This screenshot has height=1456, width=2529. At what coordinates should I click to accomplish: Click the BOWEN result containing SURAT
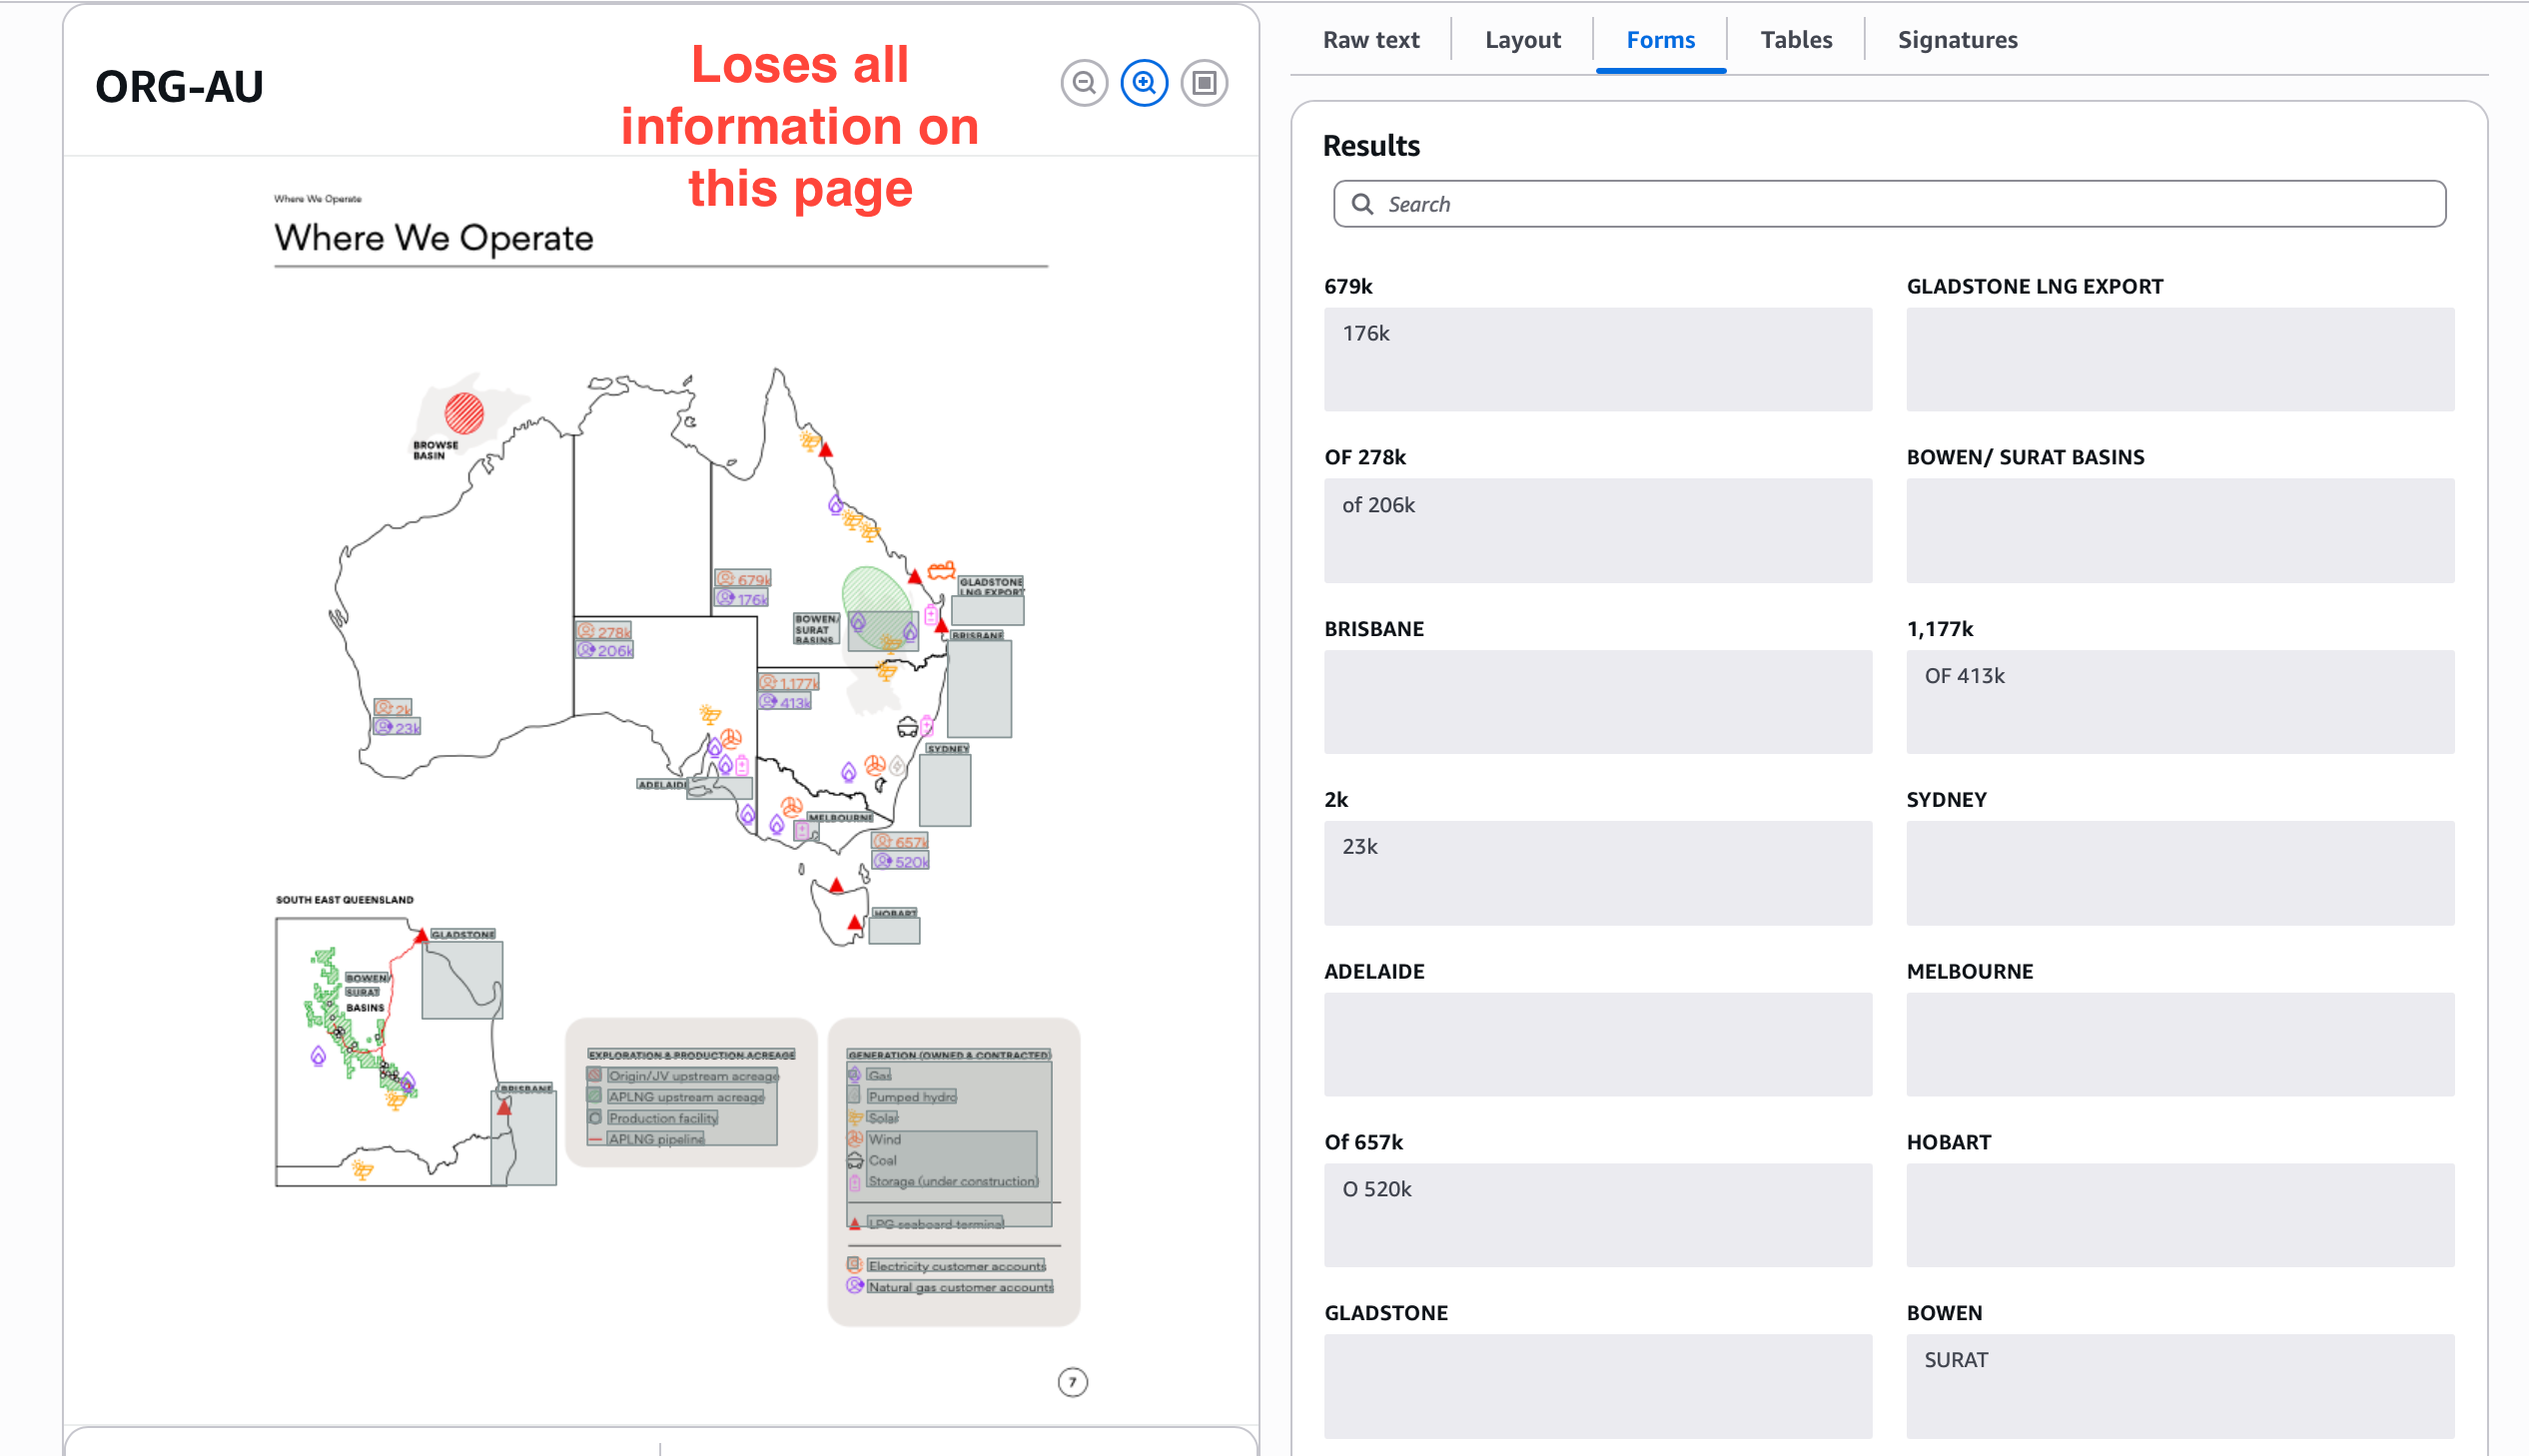tap(2179, 1385)
